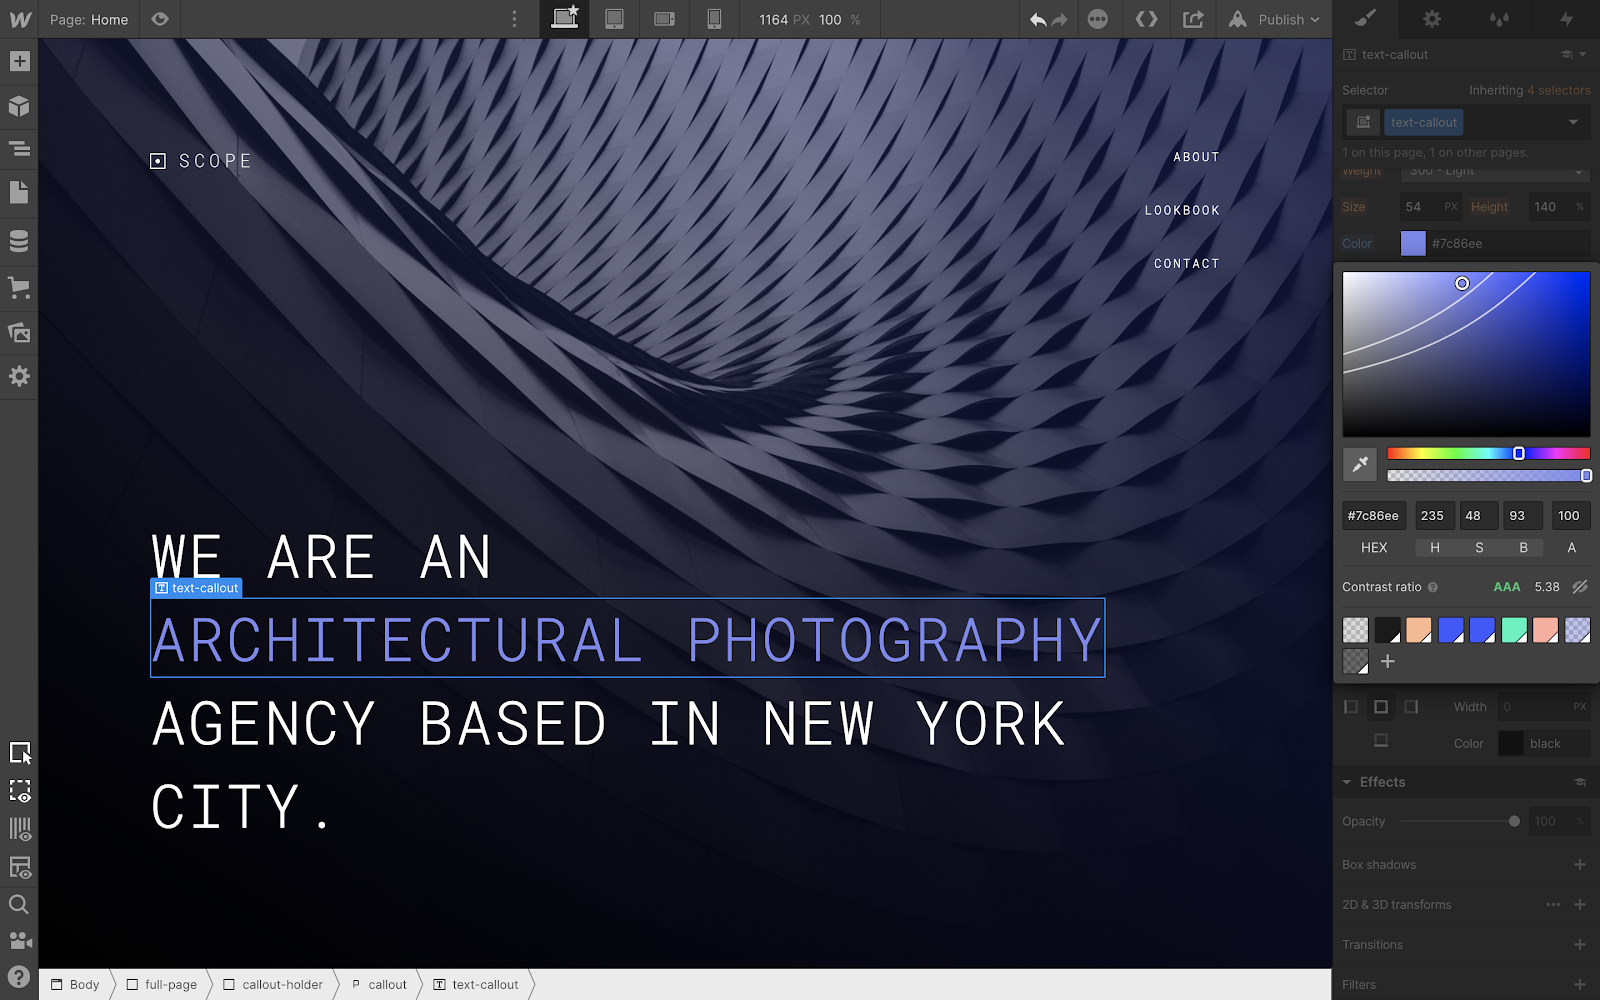
Task: Open the Assets panel
Action: (19, 333)
